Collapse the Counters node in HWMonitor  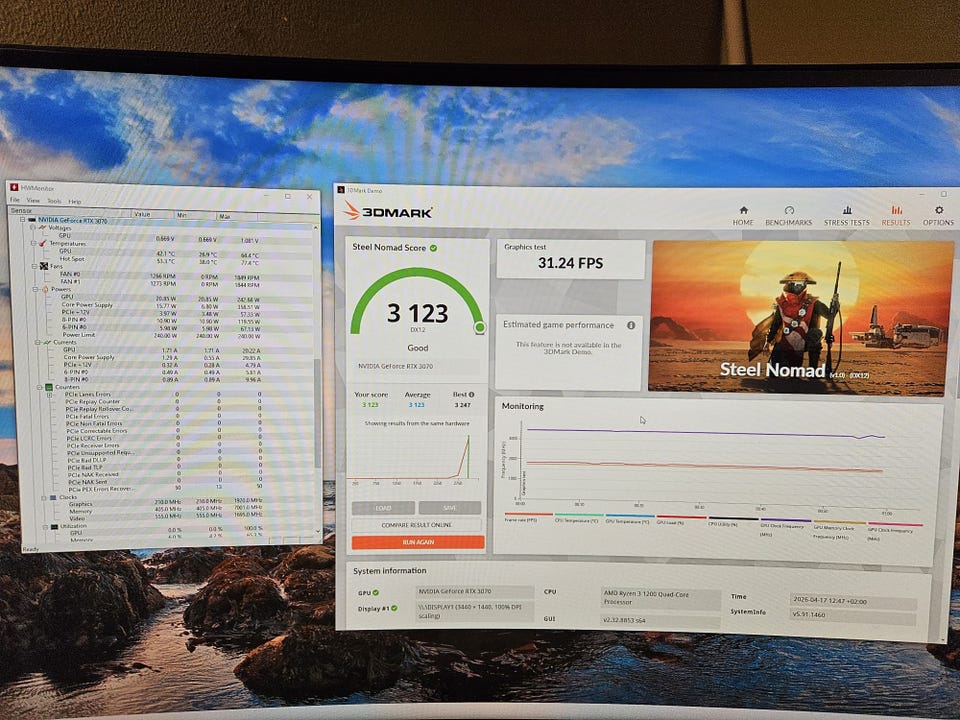tap(40, 387)
